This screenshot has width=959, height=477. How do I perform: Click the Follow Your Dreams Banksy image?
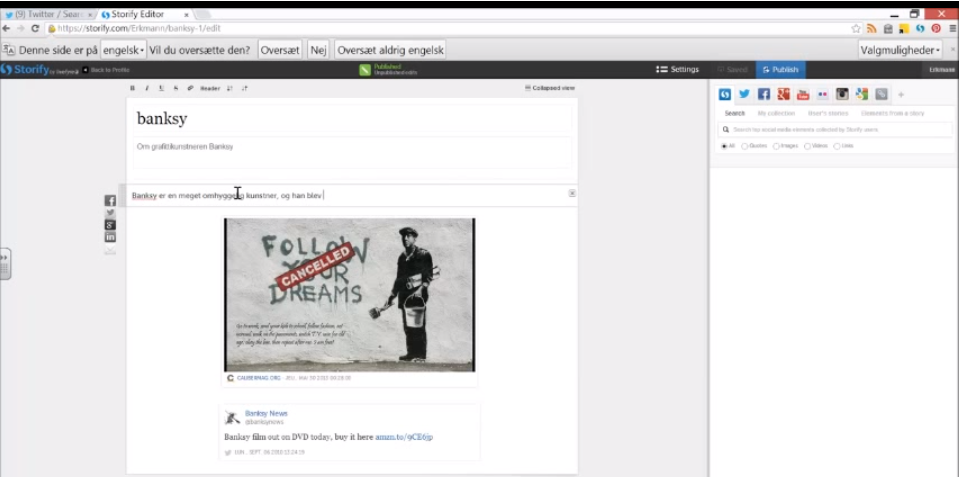349,295
